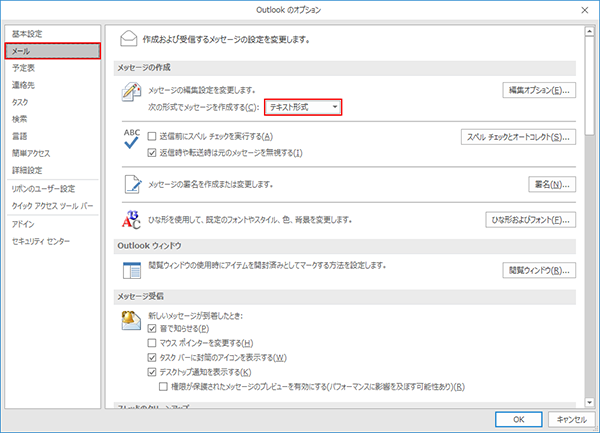Image resolution: width=600 pixels, height=433 pixels.
Task: Click the reading pane window icon
Action: pos(130,269)
